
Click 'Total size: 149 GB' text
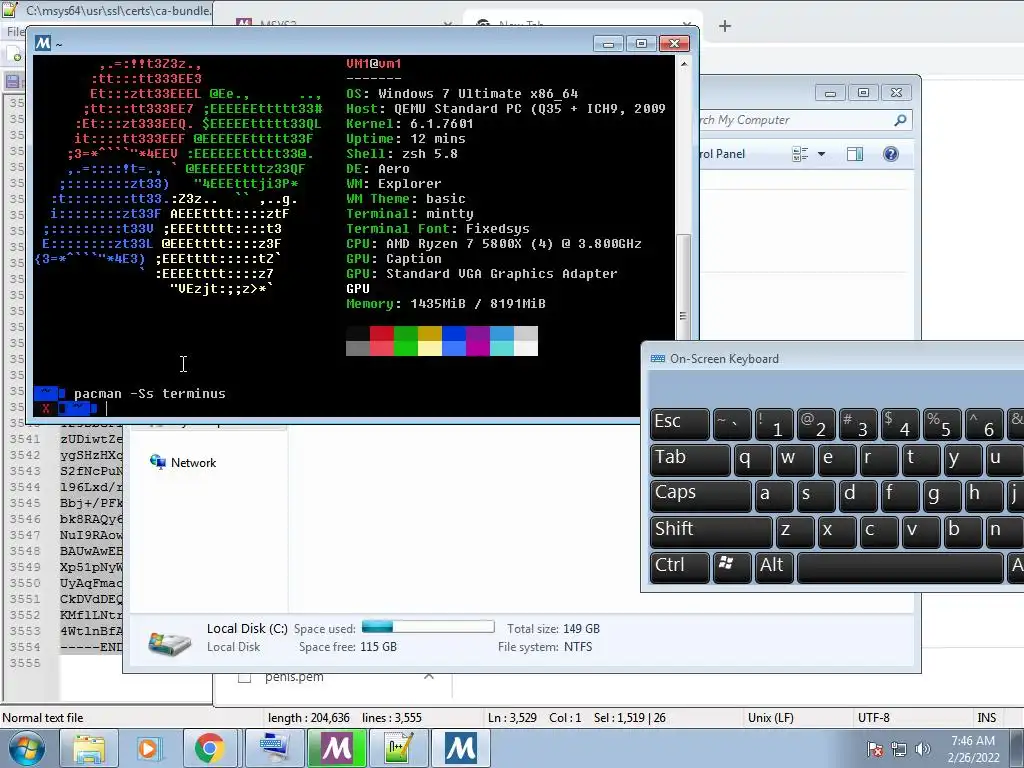coord(553,628)
